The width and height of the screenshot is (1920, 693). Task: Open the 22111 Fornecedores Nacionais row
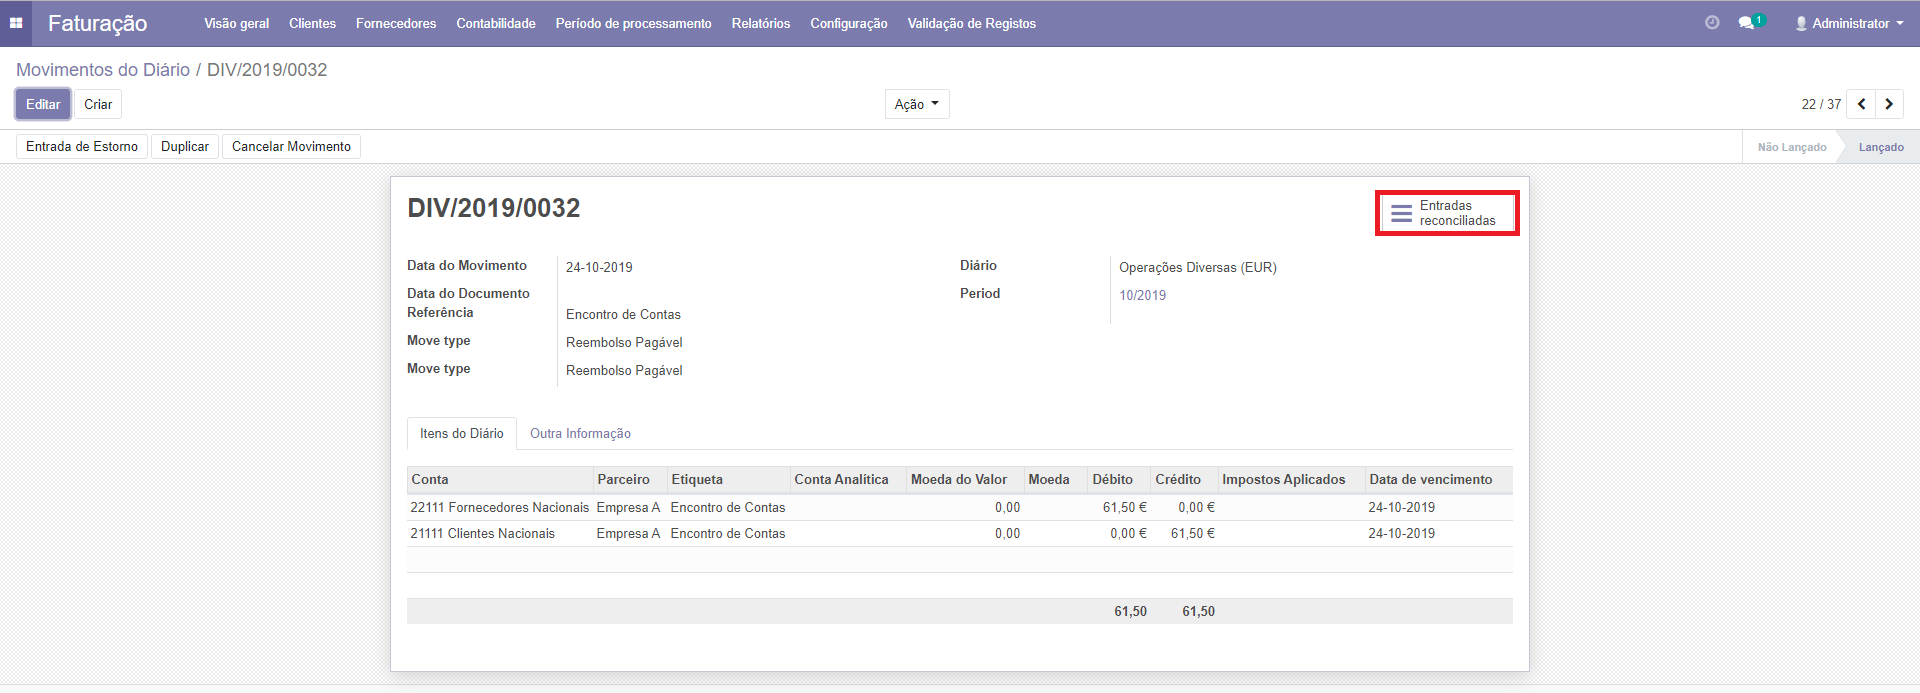pos(499,507)
